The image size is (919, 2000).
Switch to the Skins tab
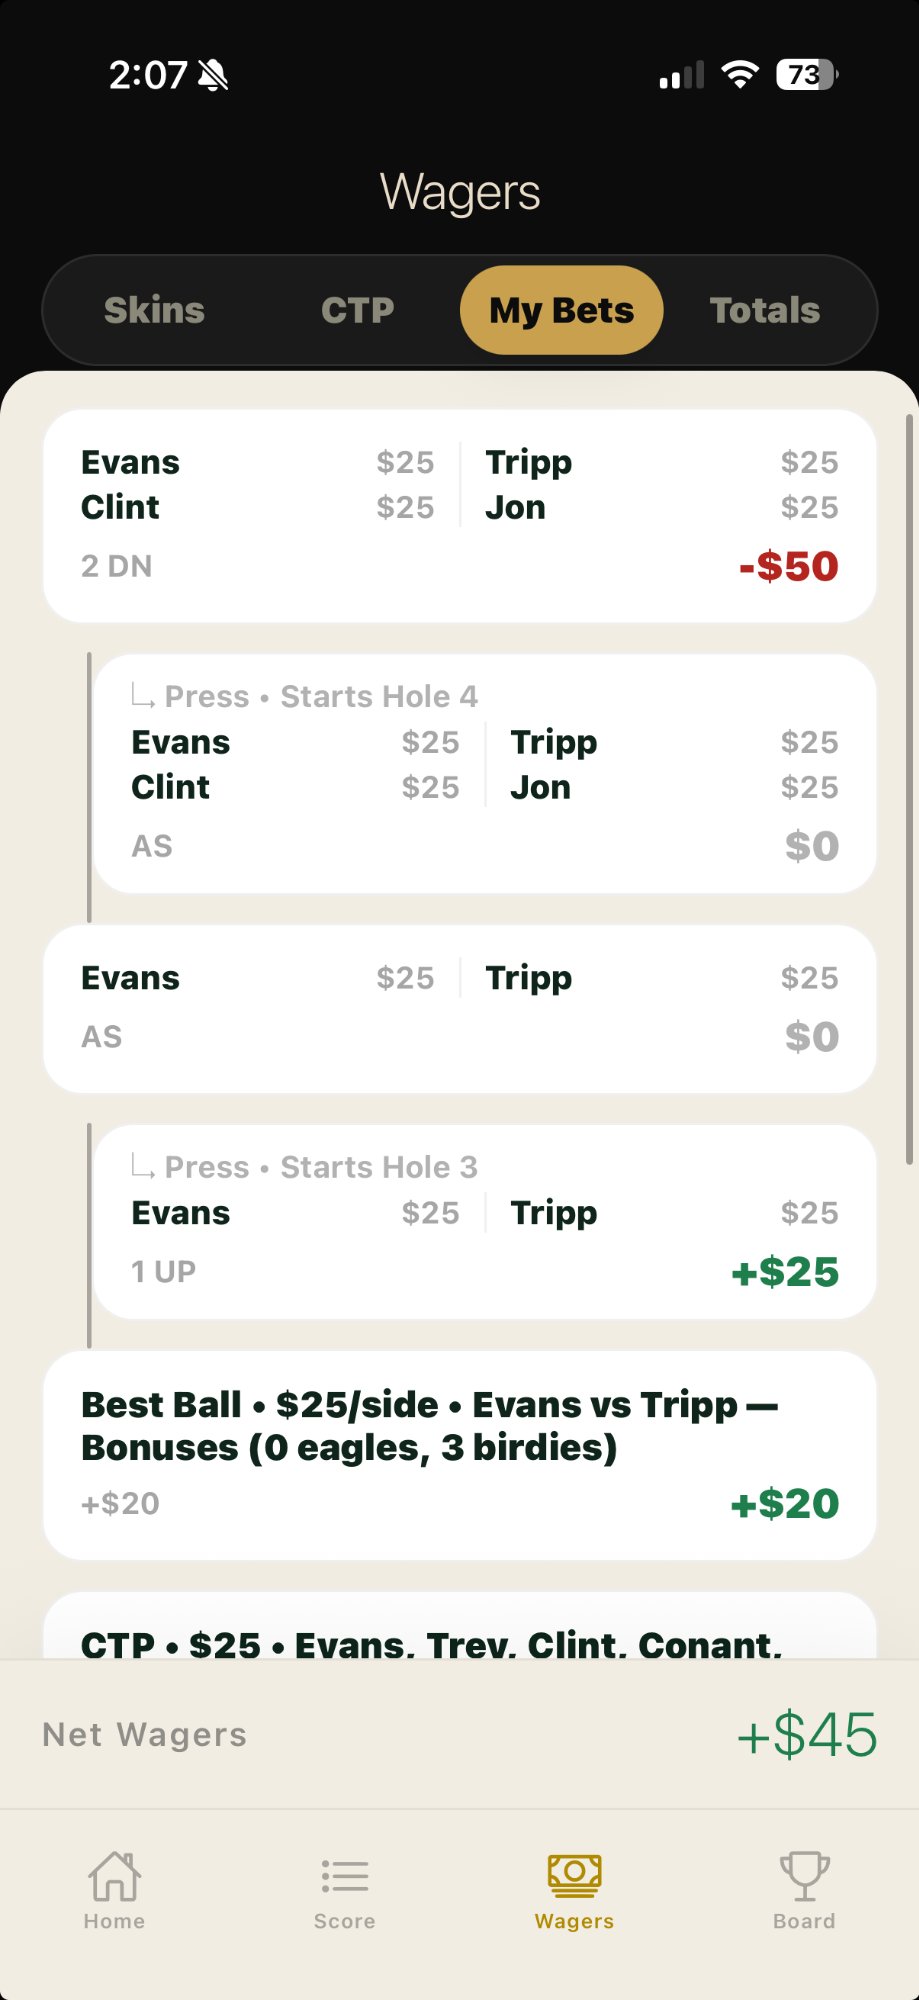(154, 310)
